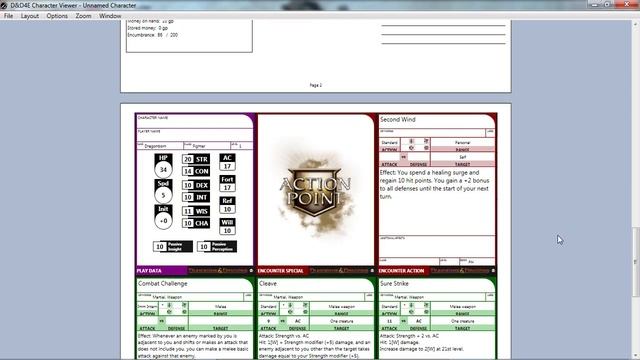The height and width of the screenshot is (360, 640).
Task: Click the Passive Perception 10 box
Action: click(217, 247)
